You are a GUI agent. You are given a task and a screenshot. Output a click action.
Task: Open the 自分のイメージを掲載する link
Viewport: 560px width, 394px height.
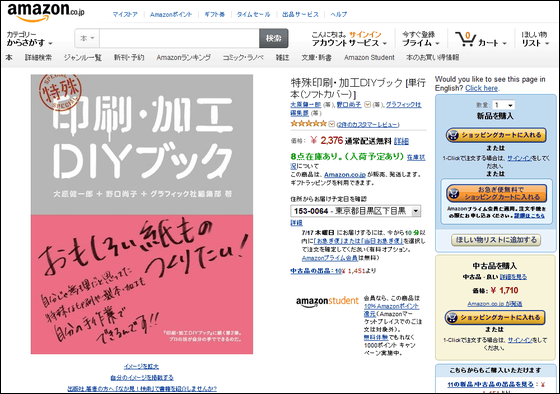click(142, 378)
